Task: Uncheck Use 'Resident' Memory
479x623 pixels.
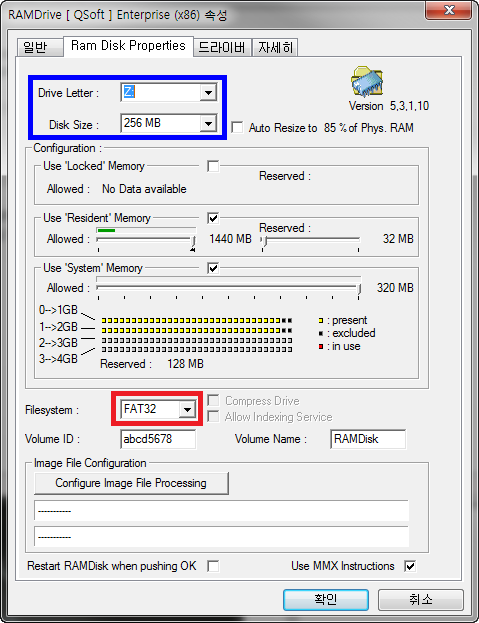Action: 213,218
